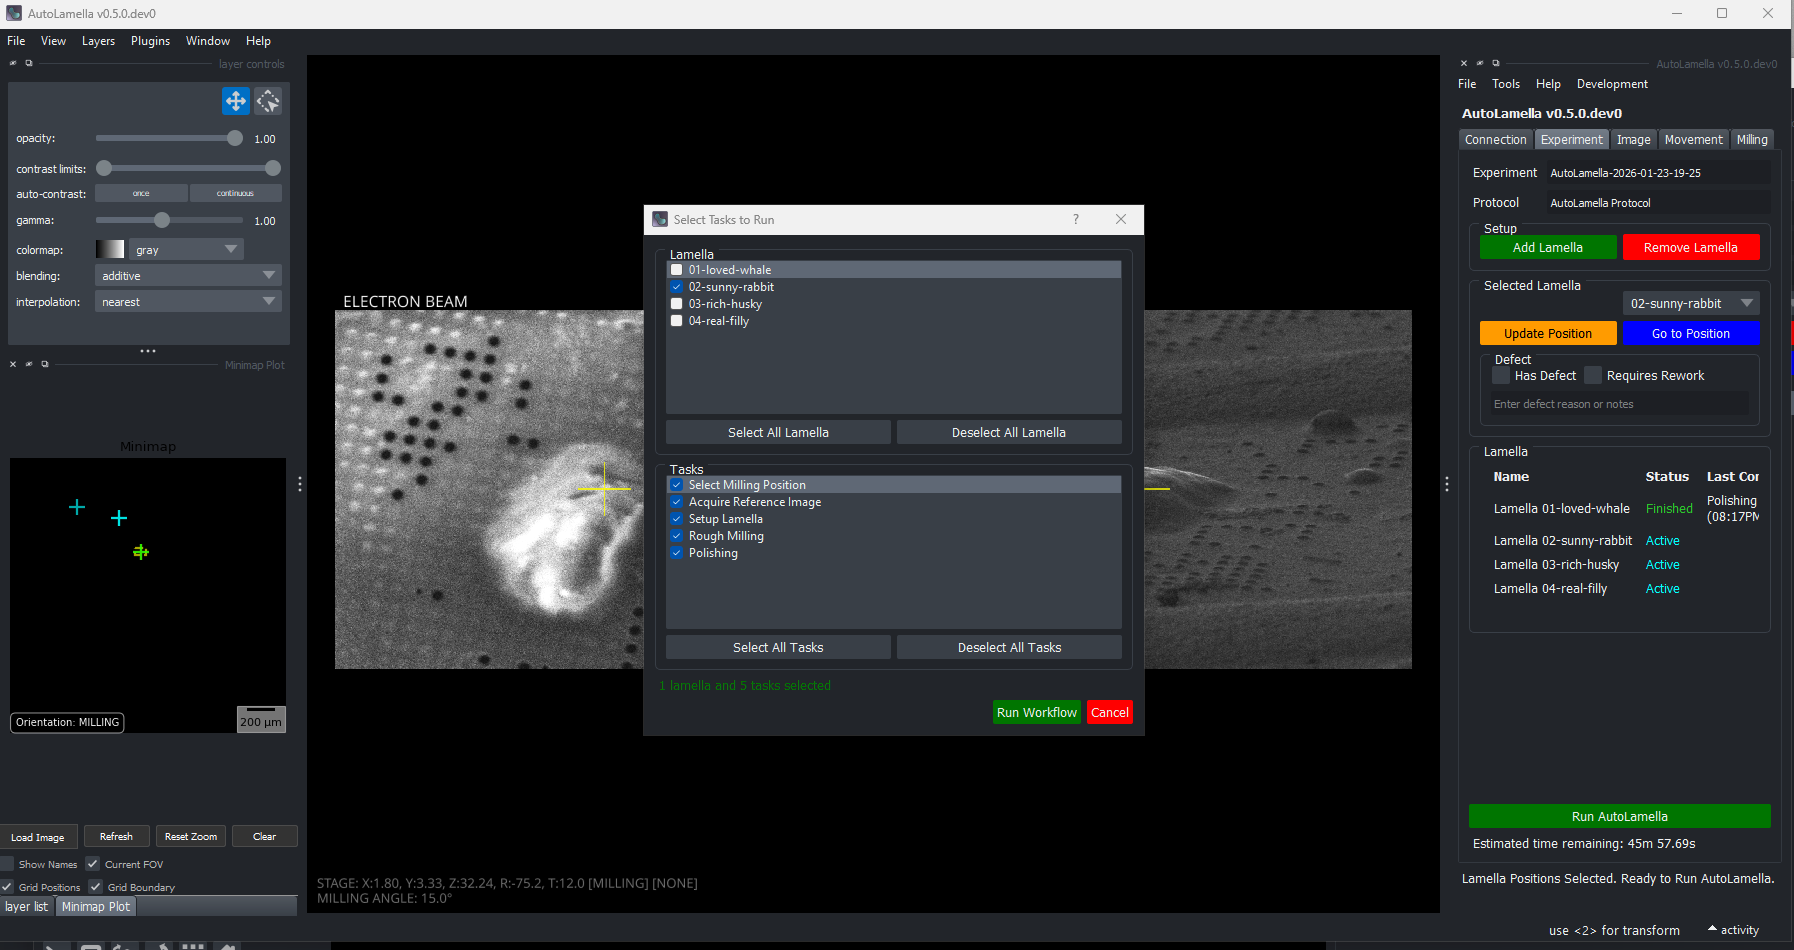This screenshot has width=1794, height=950.
Task: Switch to the Milling tab
Action: tap(1751, 140)
